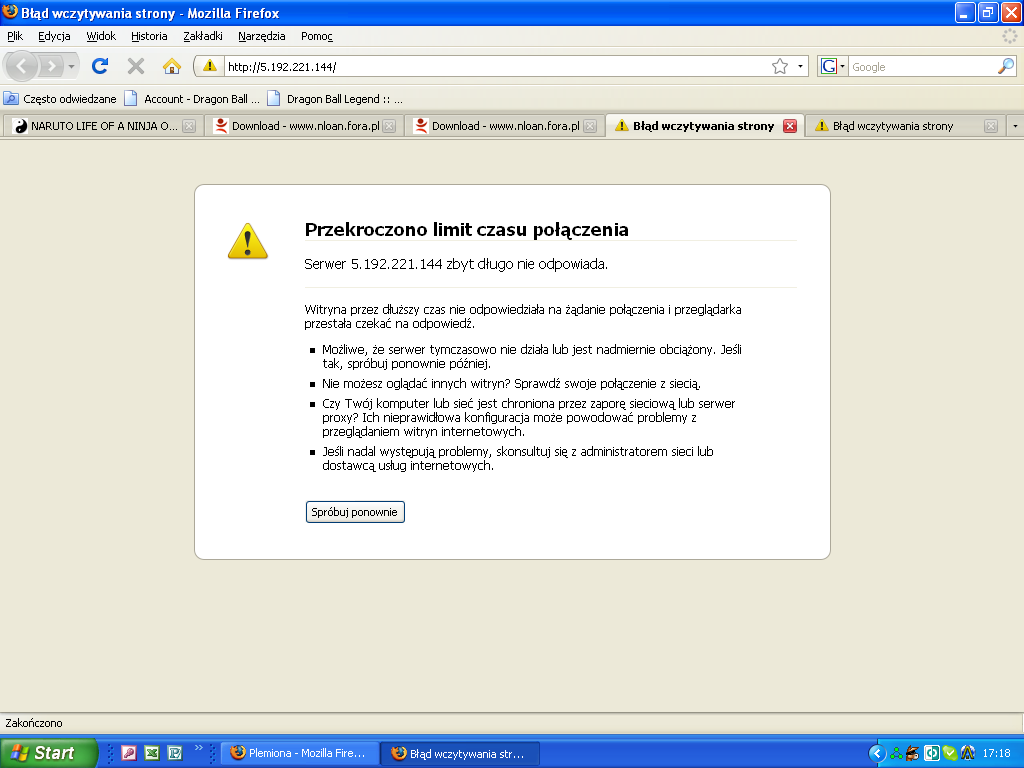
Task: Click the search magnifier icon
Action: pyautogui.click(x=1006, y=66)
